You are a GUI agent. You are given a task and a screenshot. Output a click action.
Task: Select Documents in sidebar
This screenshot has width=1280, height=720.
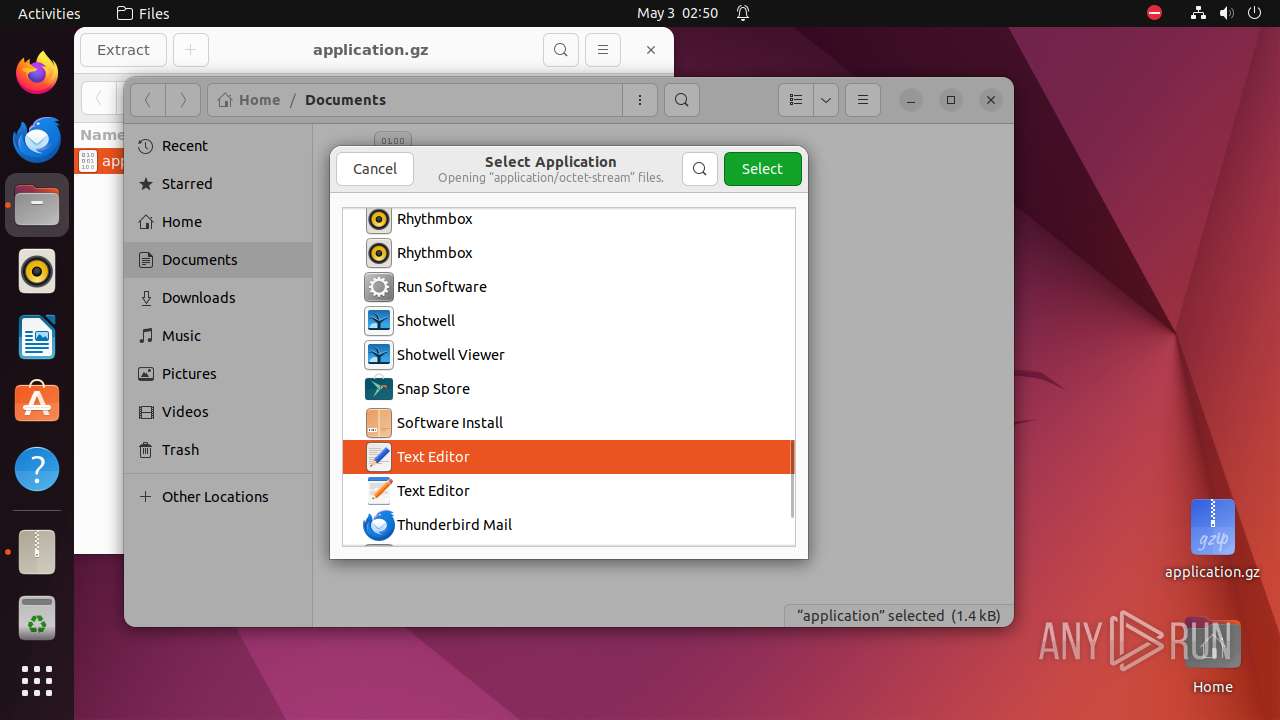point(218,260)
